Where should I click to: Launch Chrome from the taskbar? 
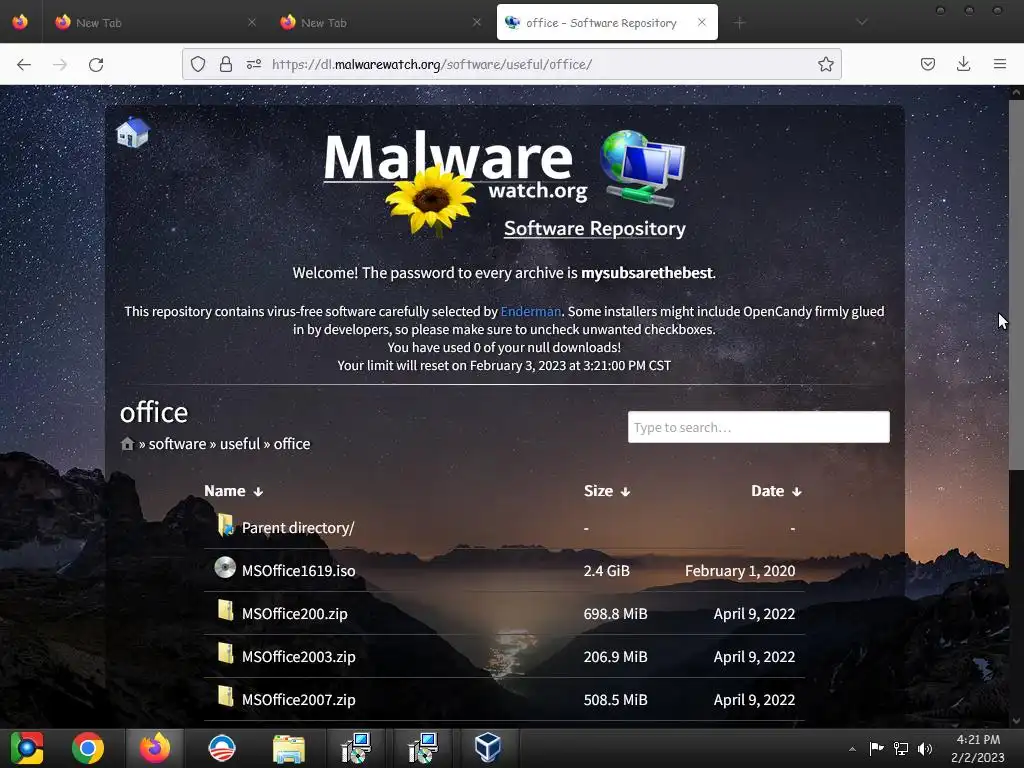pos(88,748)
